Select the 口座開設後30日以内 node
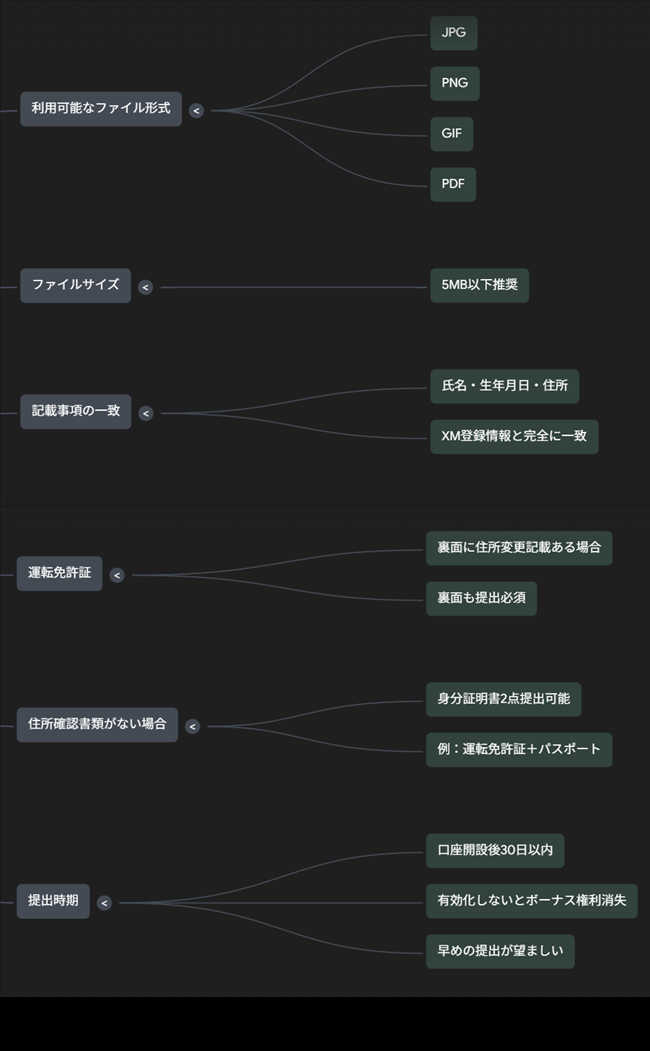This screenshot has height=1051, width=650. pyautogui.click(x=495, y=851)
